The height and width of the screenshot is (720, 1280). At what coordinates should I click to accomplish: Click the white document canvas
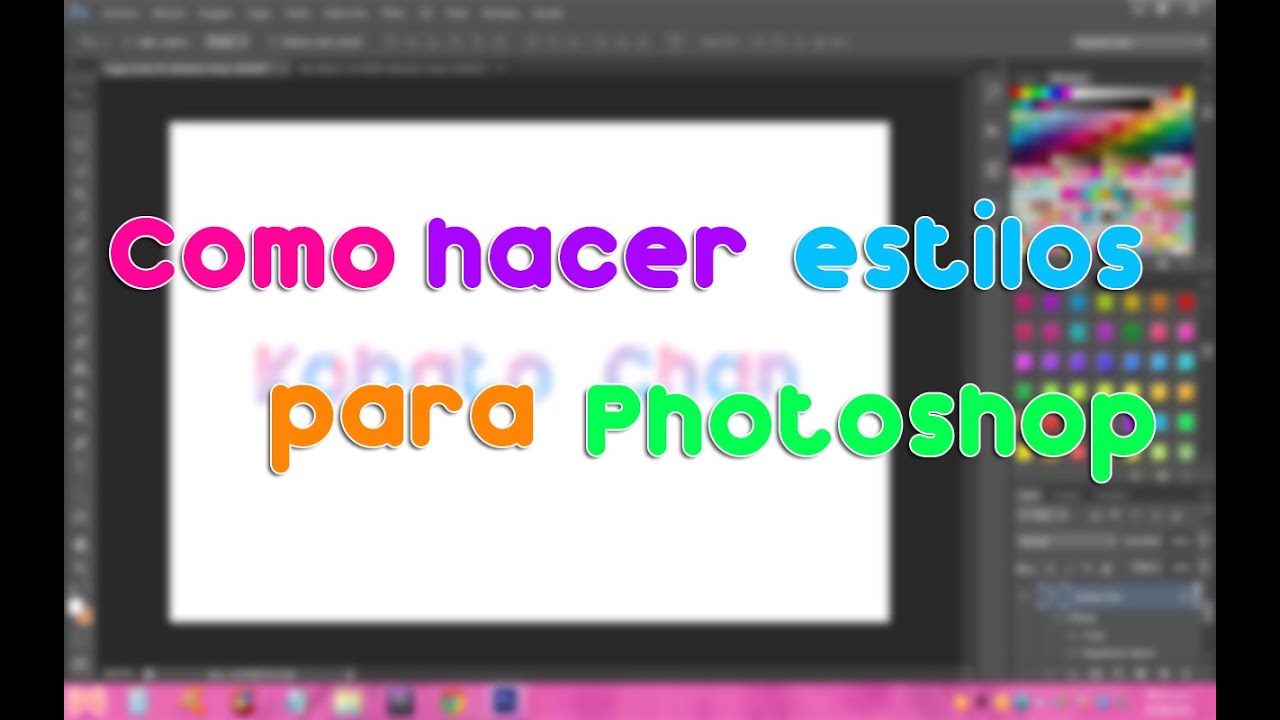click(529, 372)
